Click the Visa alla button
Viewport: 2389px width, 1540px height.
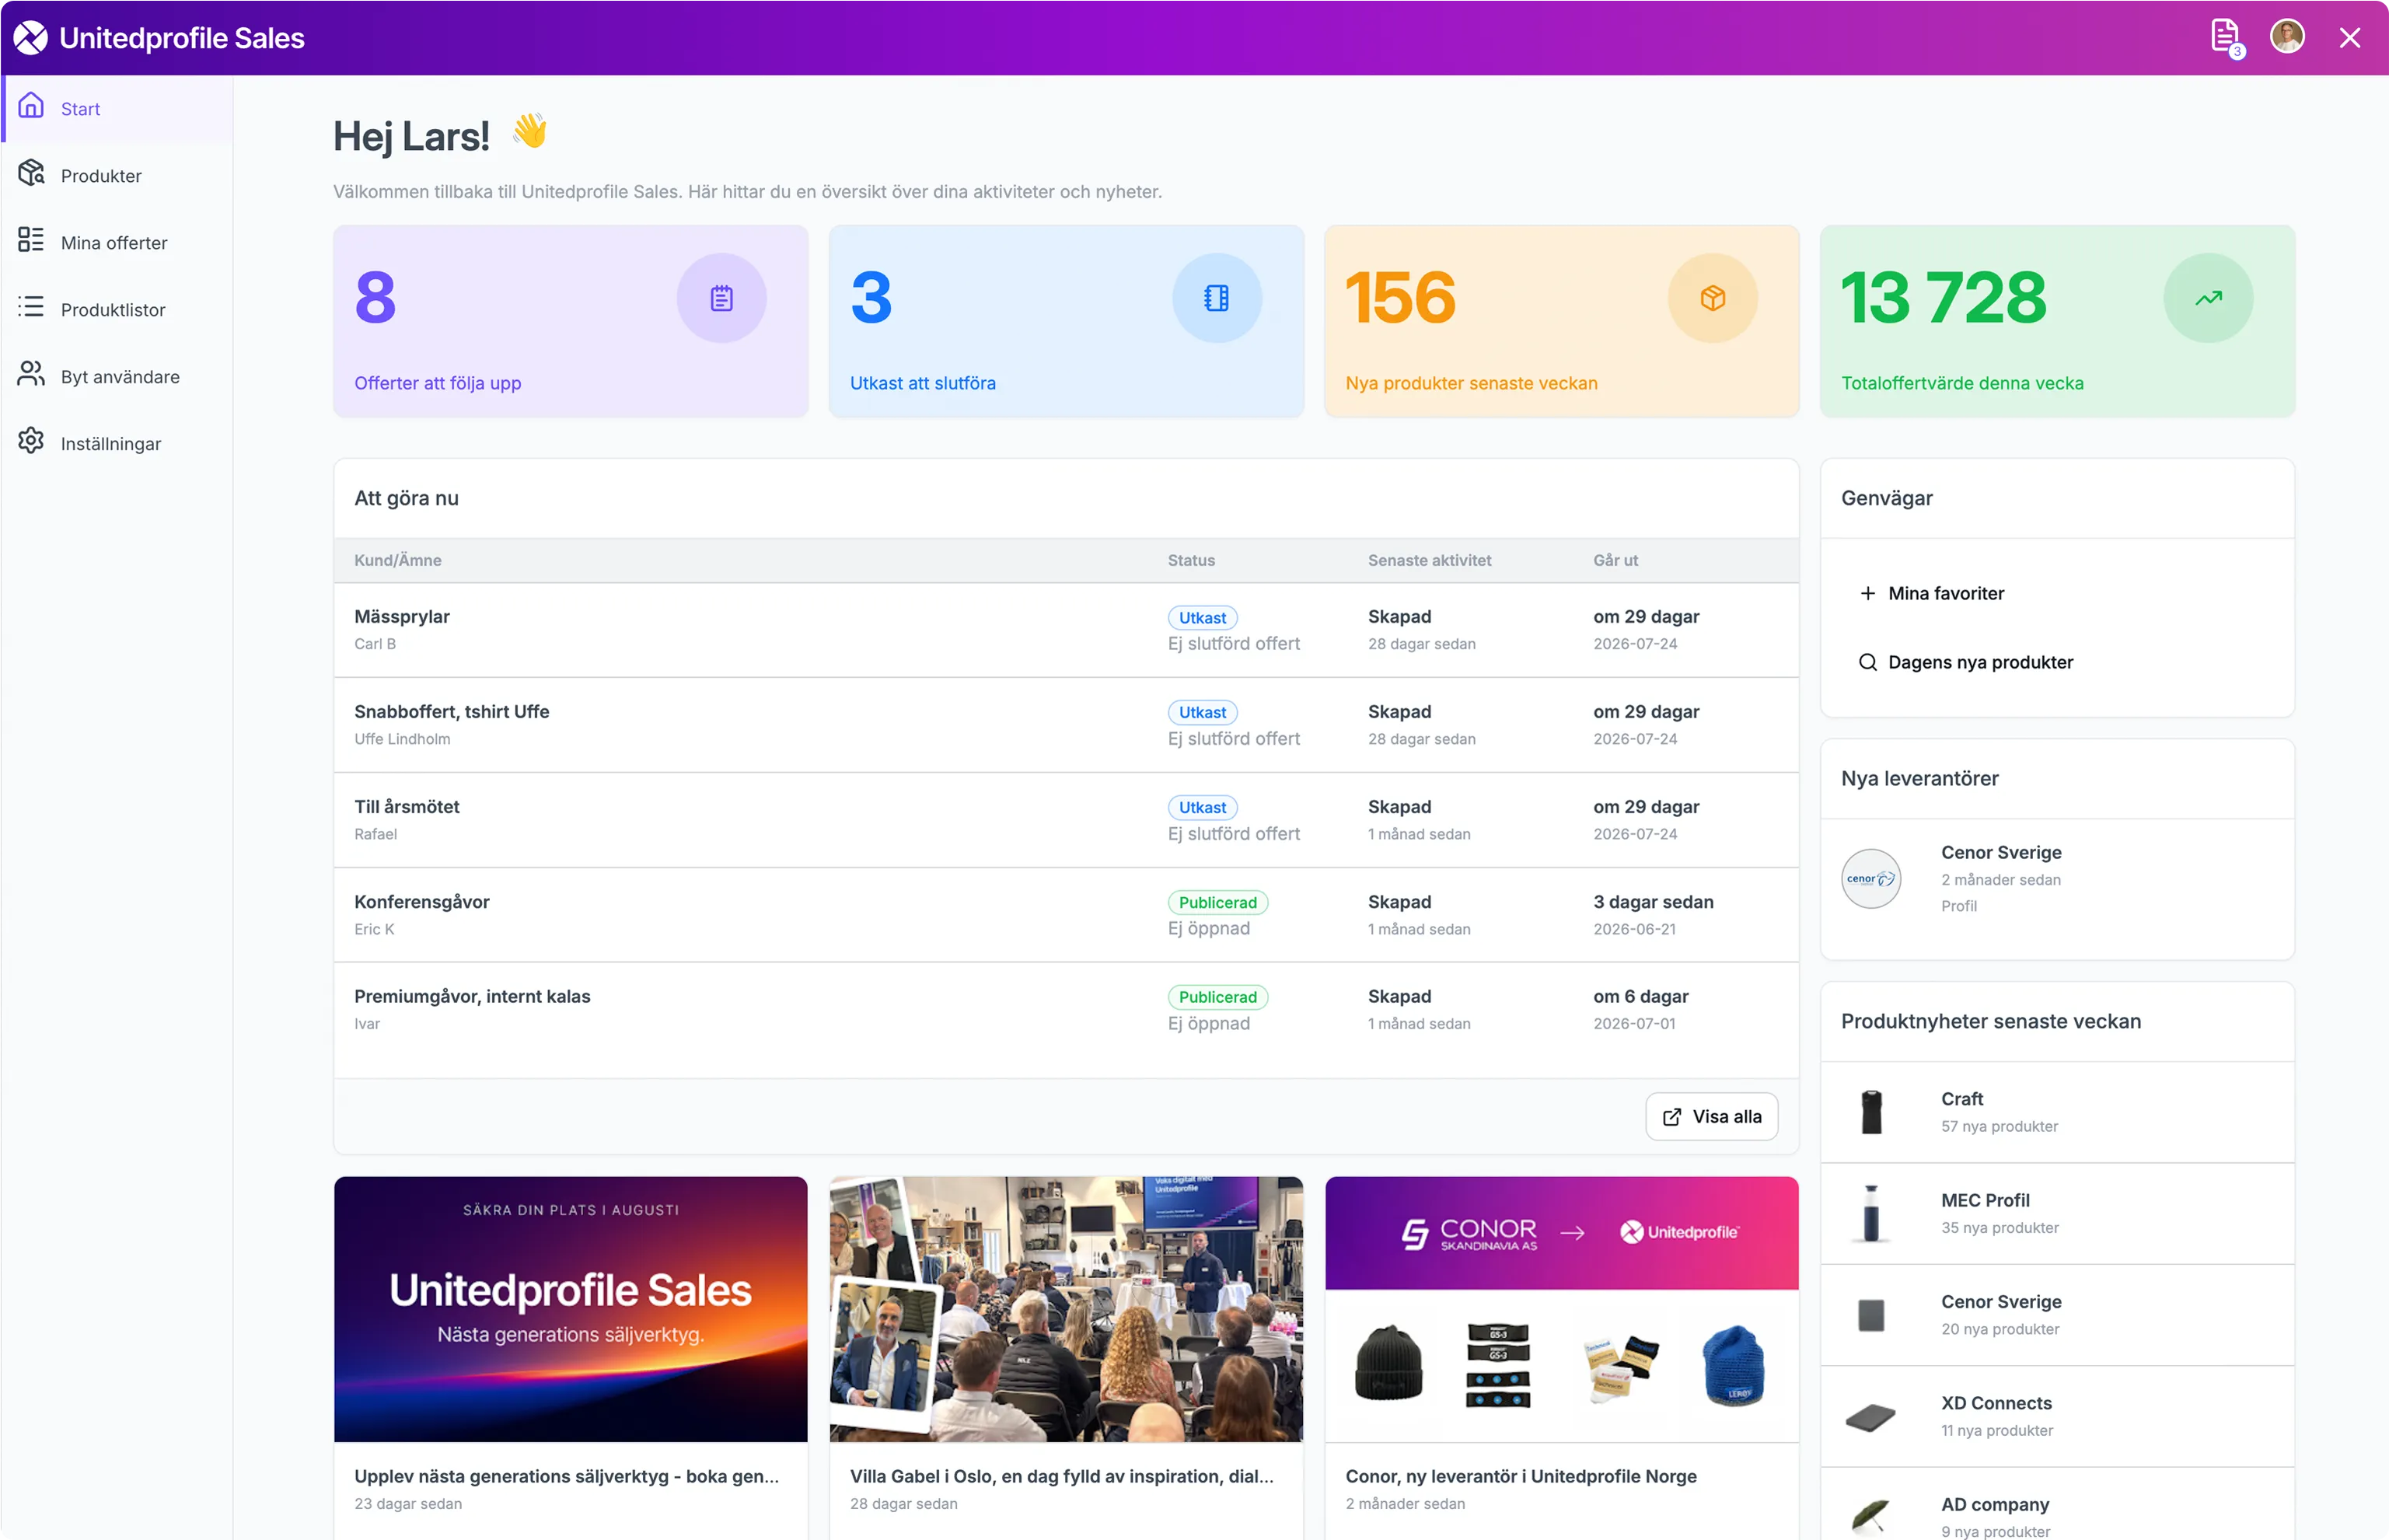coord(1711,1116)
